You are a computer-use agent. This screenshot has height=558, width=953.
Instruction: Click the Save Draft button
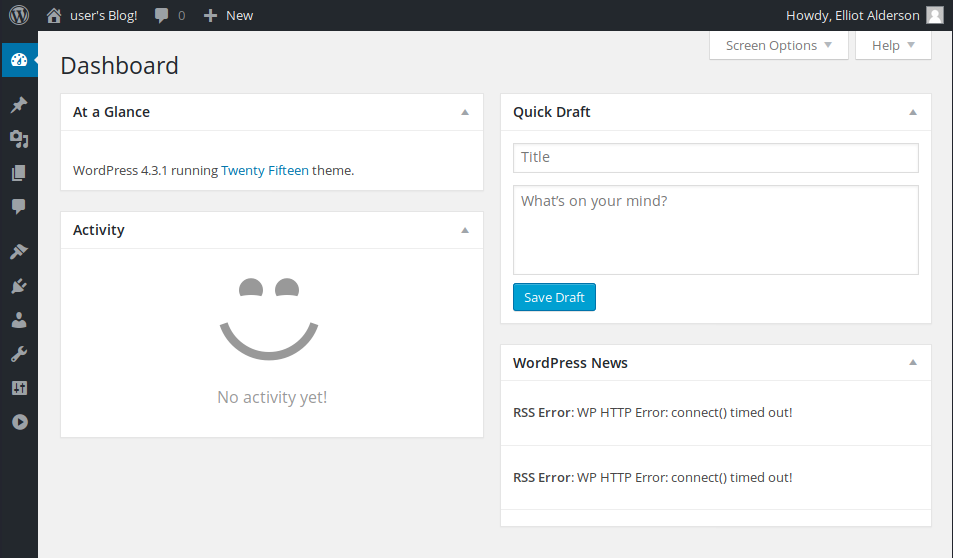554,298
